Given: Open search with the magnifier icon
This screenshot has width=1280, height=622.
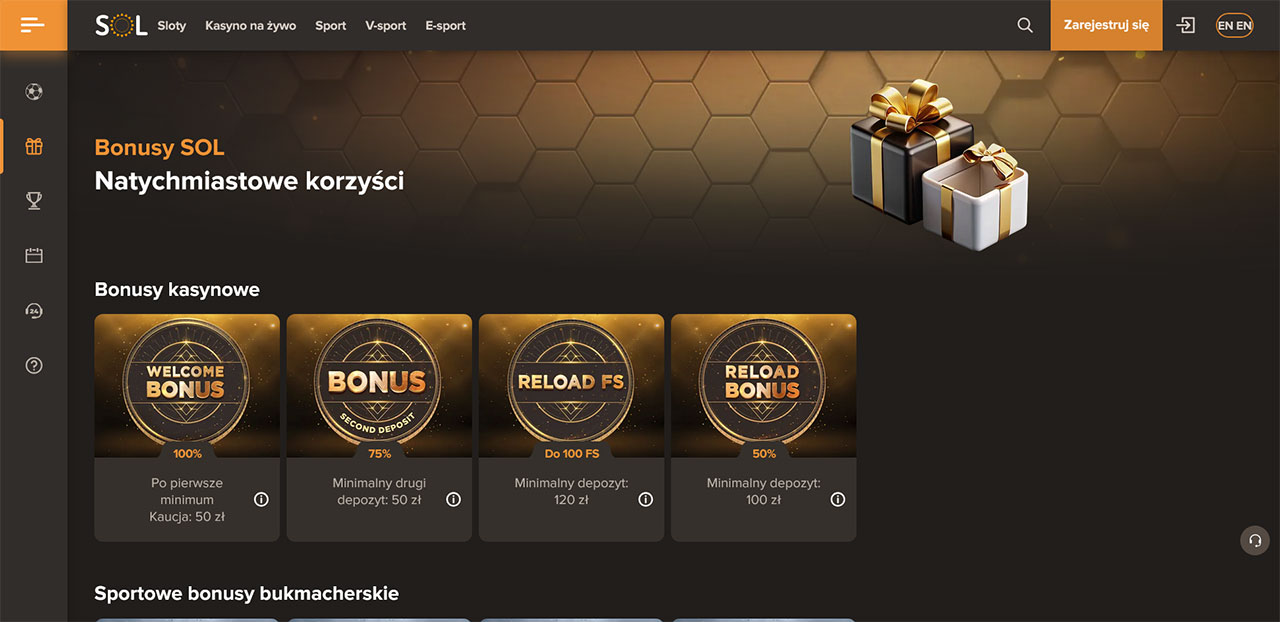Looking at the screenshot, I should pyautogui.click(x=1025, y=26).
